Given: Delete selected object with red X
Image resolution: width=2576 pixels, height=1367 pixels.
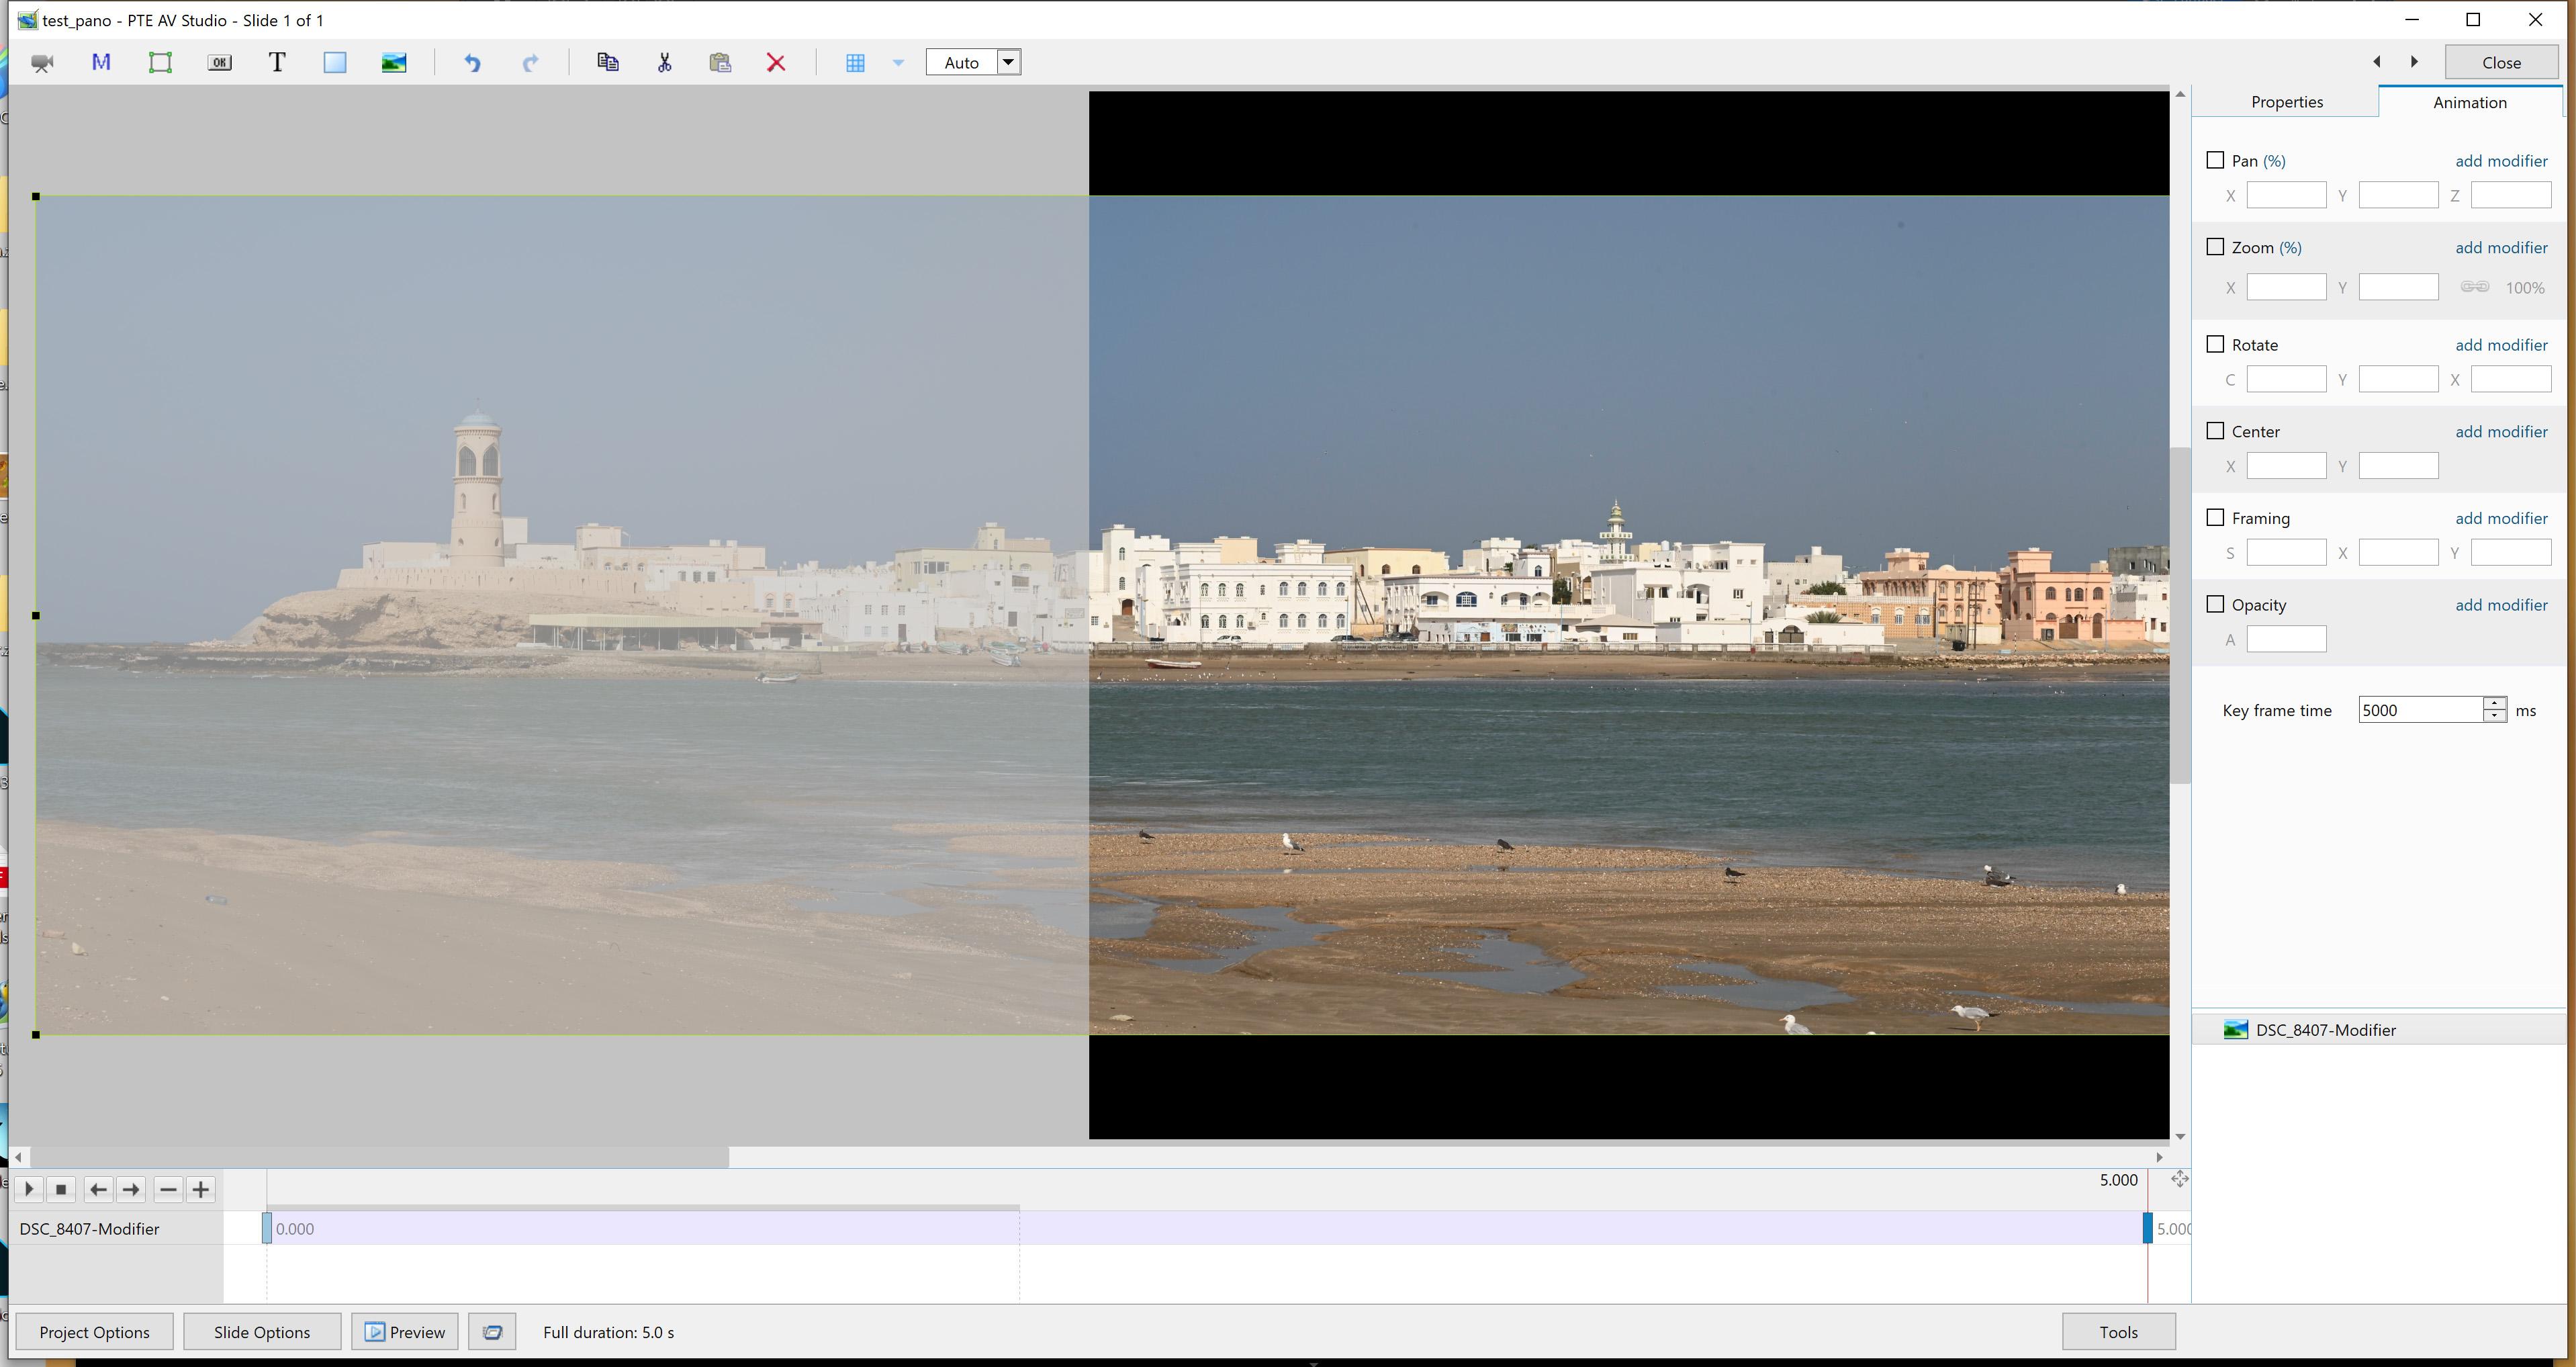Looking at the screenshot, I should click(x=776, y=63).
